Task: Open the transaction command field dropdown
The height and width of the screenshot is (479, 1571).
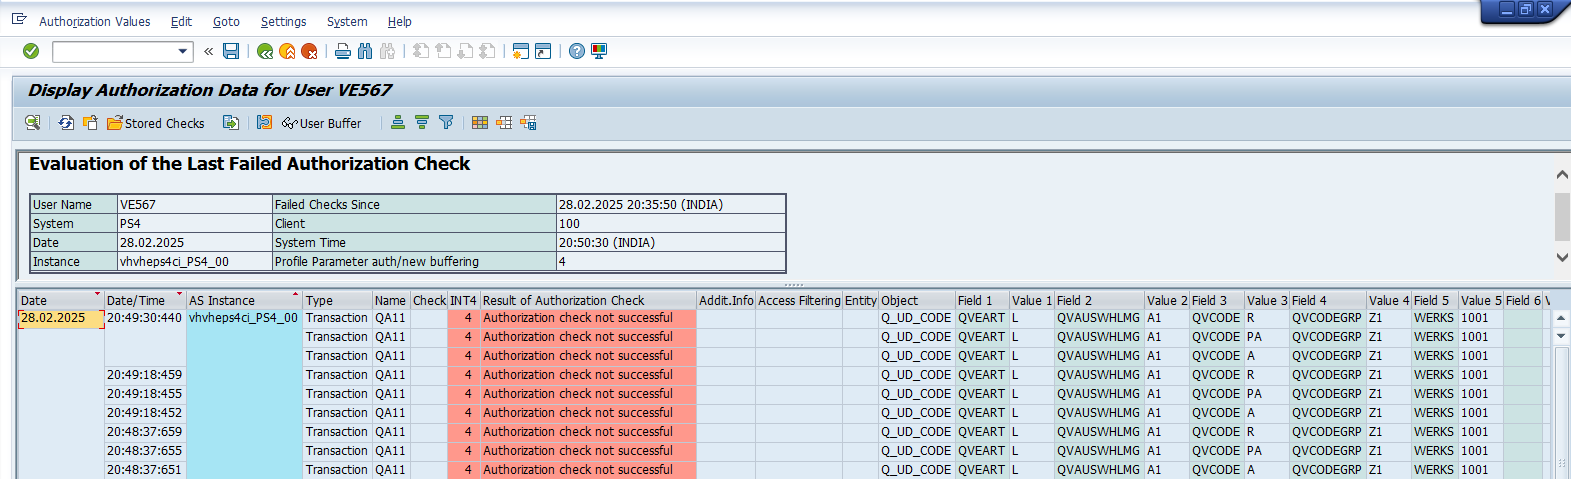Action: 183,51
